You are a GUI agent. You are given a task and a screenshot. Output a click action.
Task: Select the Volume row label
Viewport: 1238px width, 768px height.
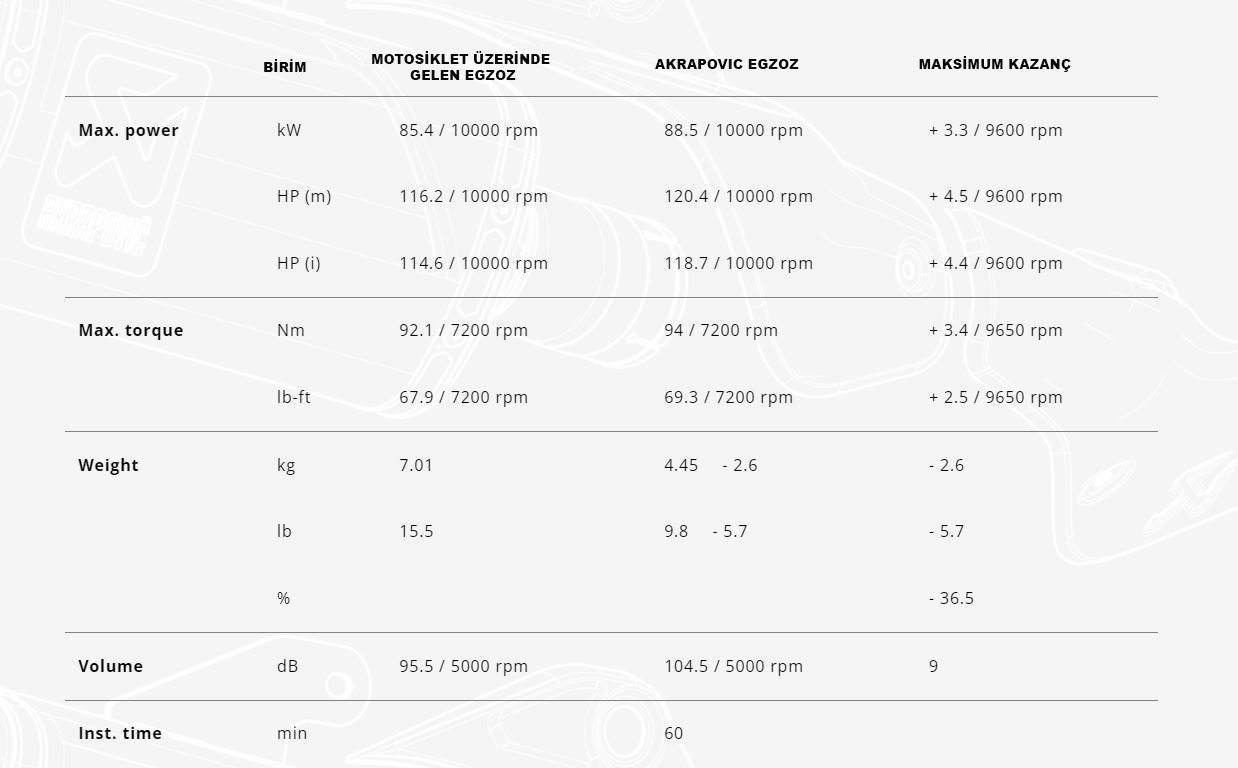click(x=110, y=666)
